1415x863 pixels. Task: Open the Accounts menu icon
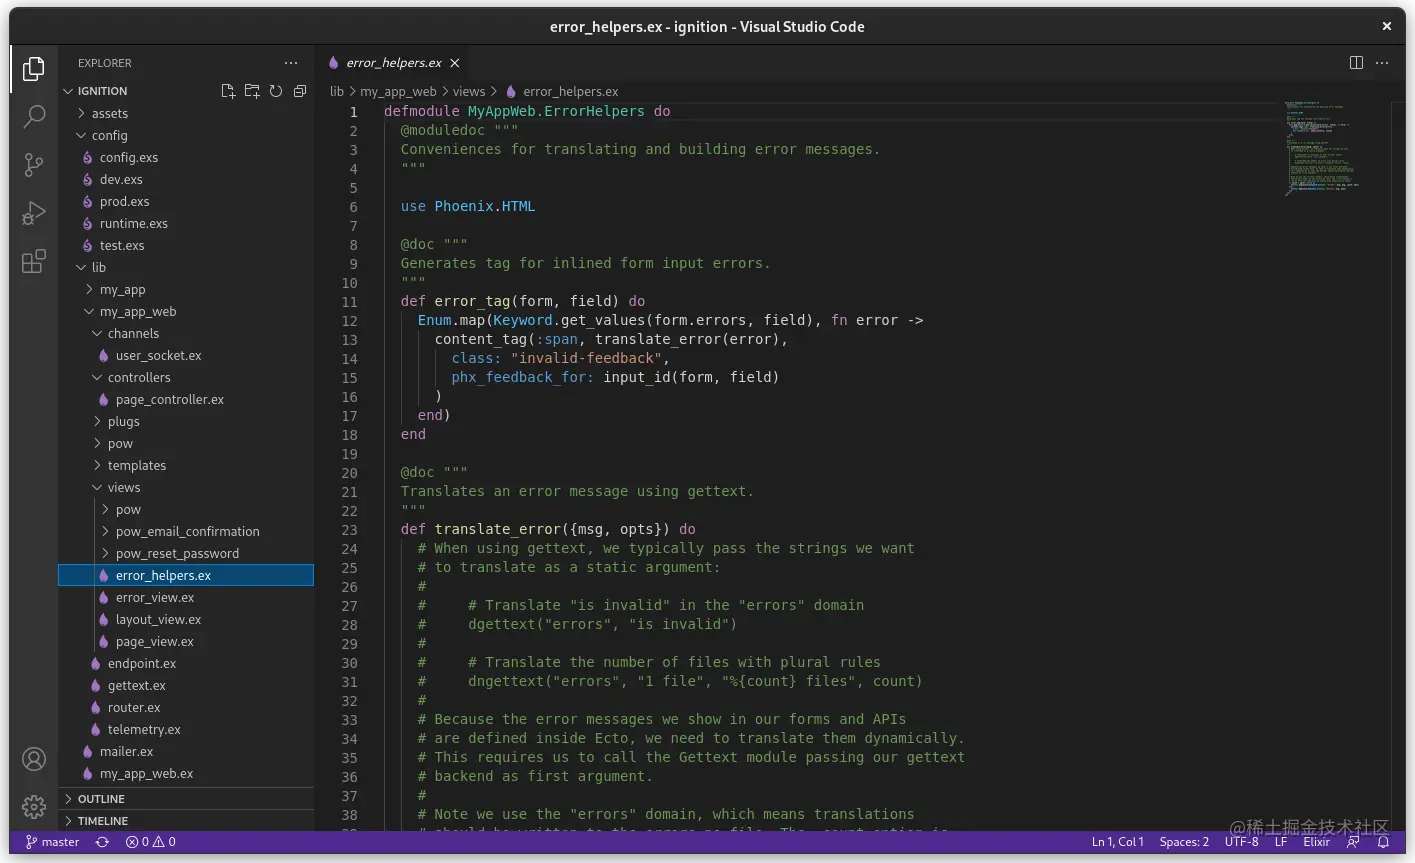34,759
